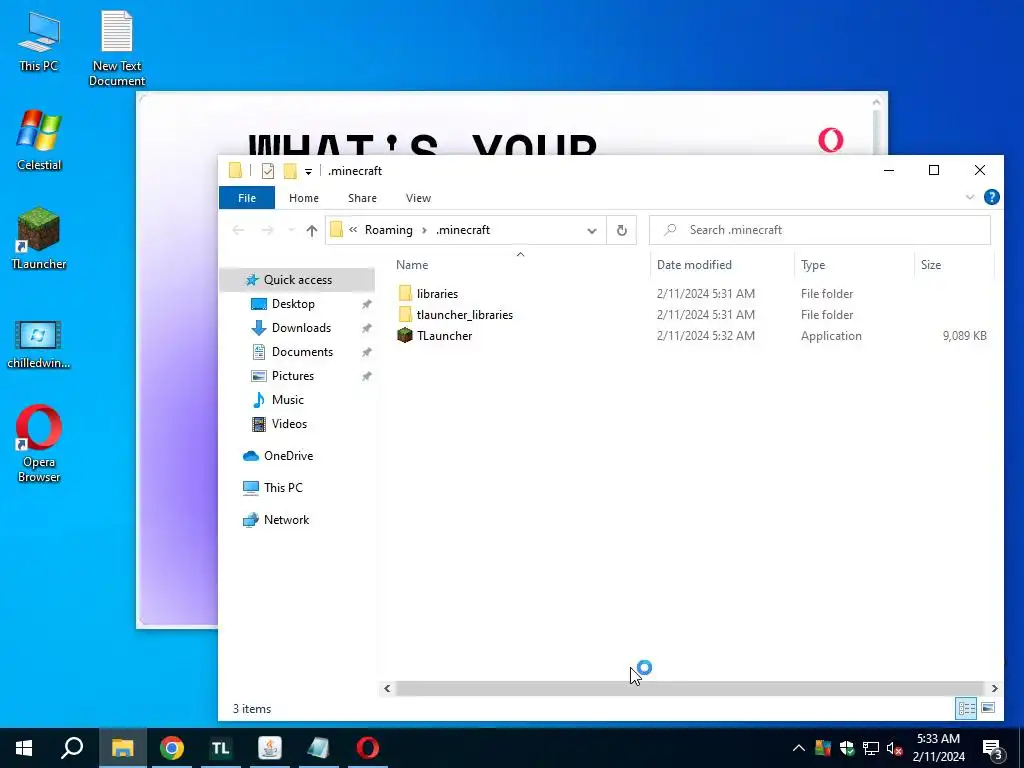Go up one folder level
Viewport: 1024px width, 768px height.
[312, 230]
